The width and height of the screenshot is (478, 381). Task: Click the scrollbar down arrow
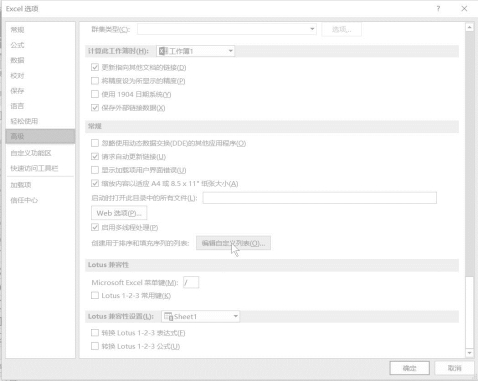click(470, 353)
